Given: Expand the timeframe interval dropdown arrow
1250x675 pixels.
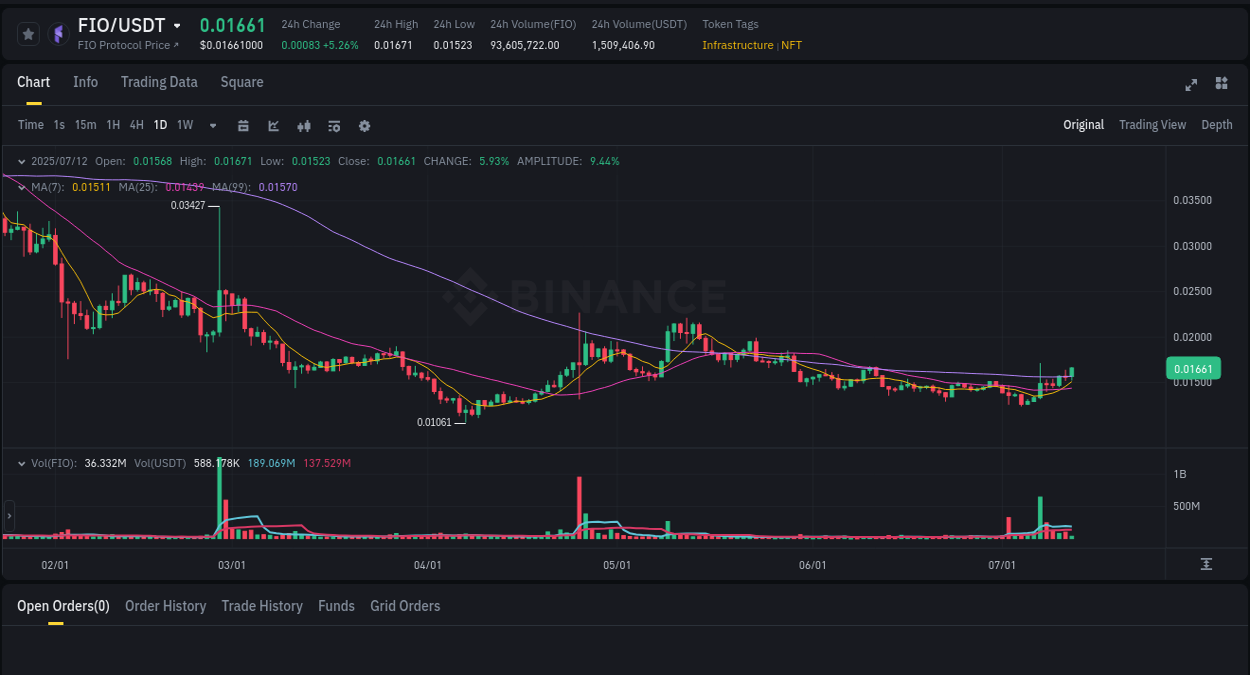Looking at the screenshot, I should (211, 125).
